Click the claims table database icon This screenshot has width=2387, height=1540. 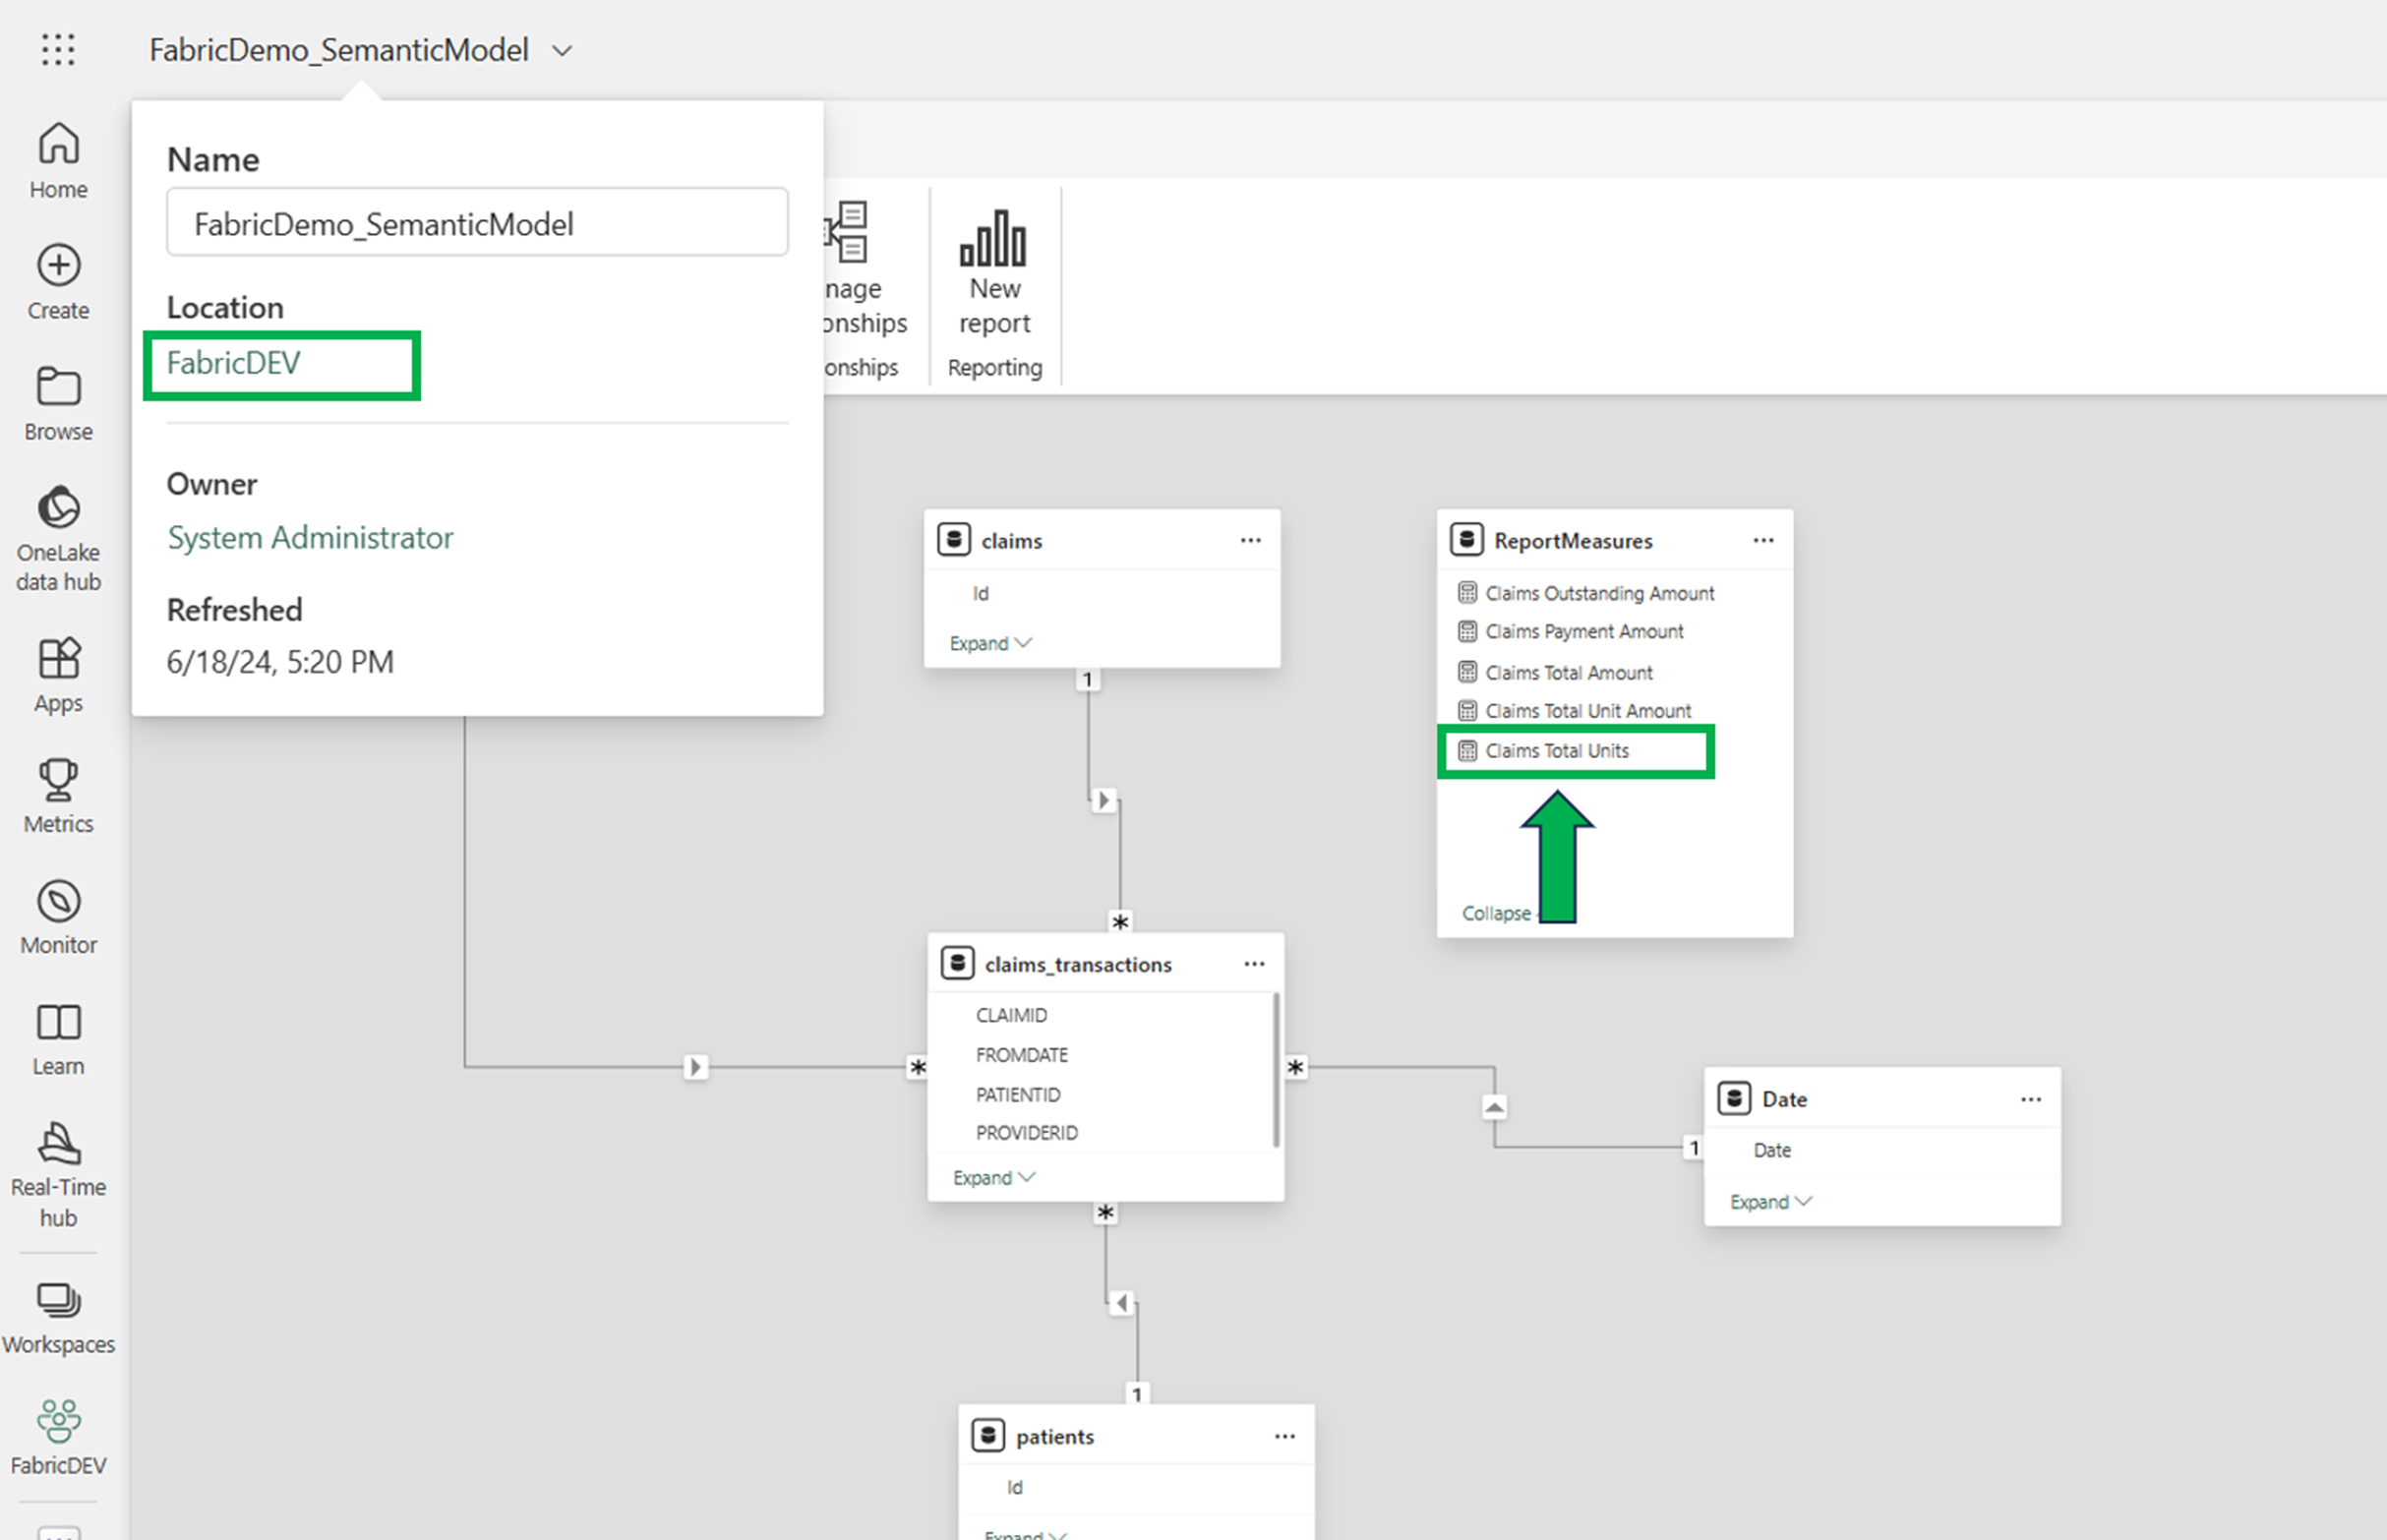pyautogui.click(x=954, y=540)
